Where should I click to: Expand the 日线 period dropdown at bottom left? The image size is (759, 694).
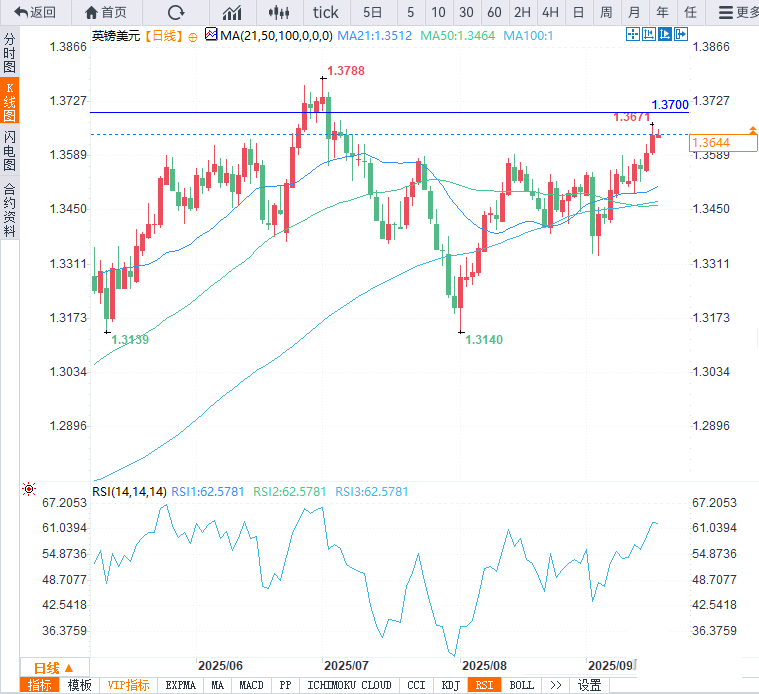pos(53,667)
